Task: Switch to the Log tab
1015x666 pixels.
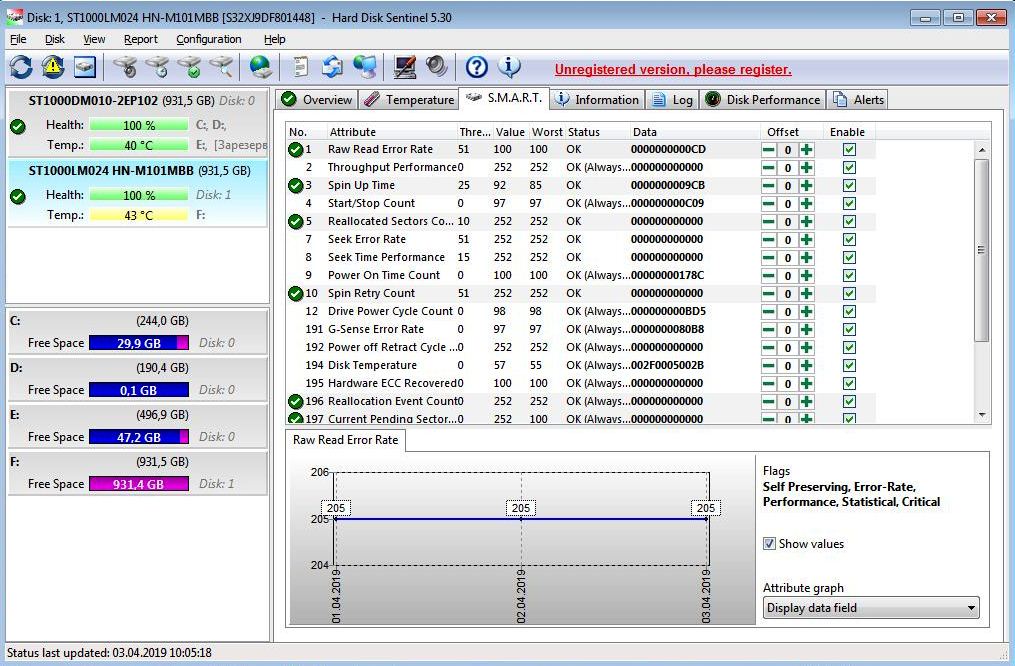Action: click(673, 100)
